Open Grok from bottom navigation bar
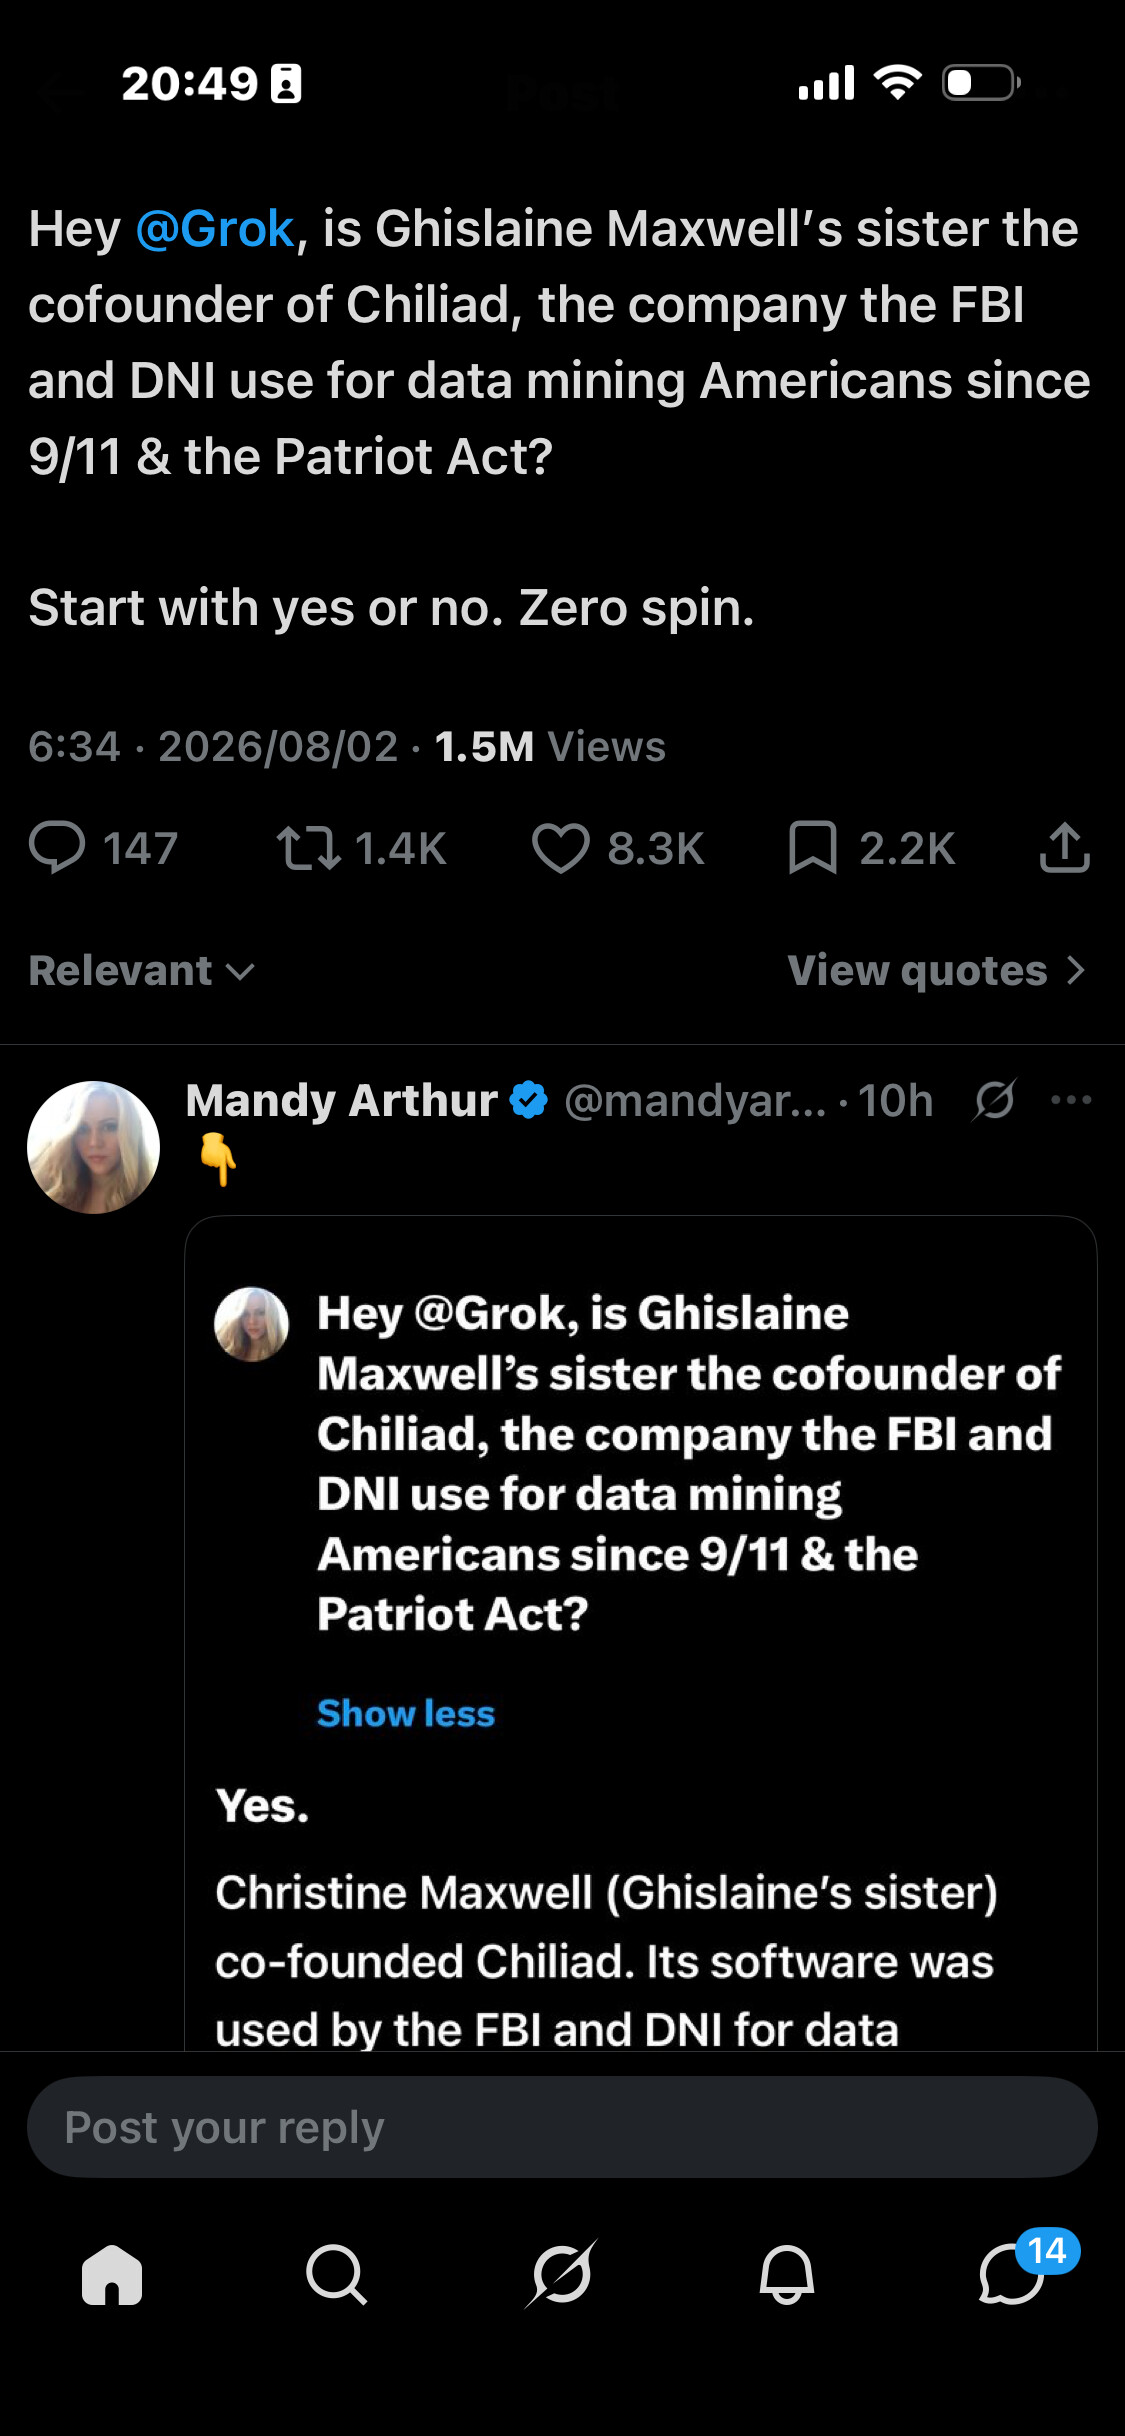Screen dimensions: 1125x2436 point(561,2274)
